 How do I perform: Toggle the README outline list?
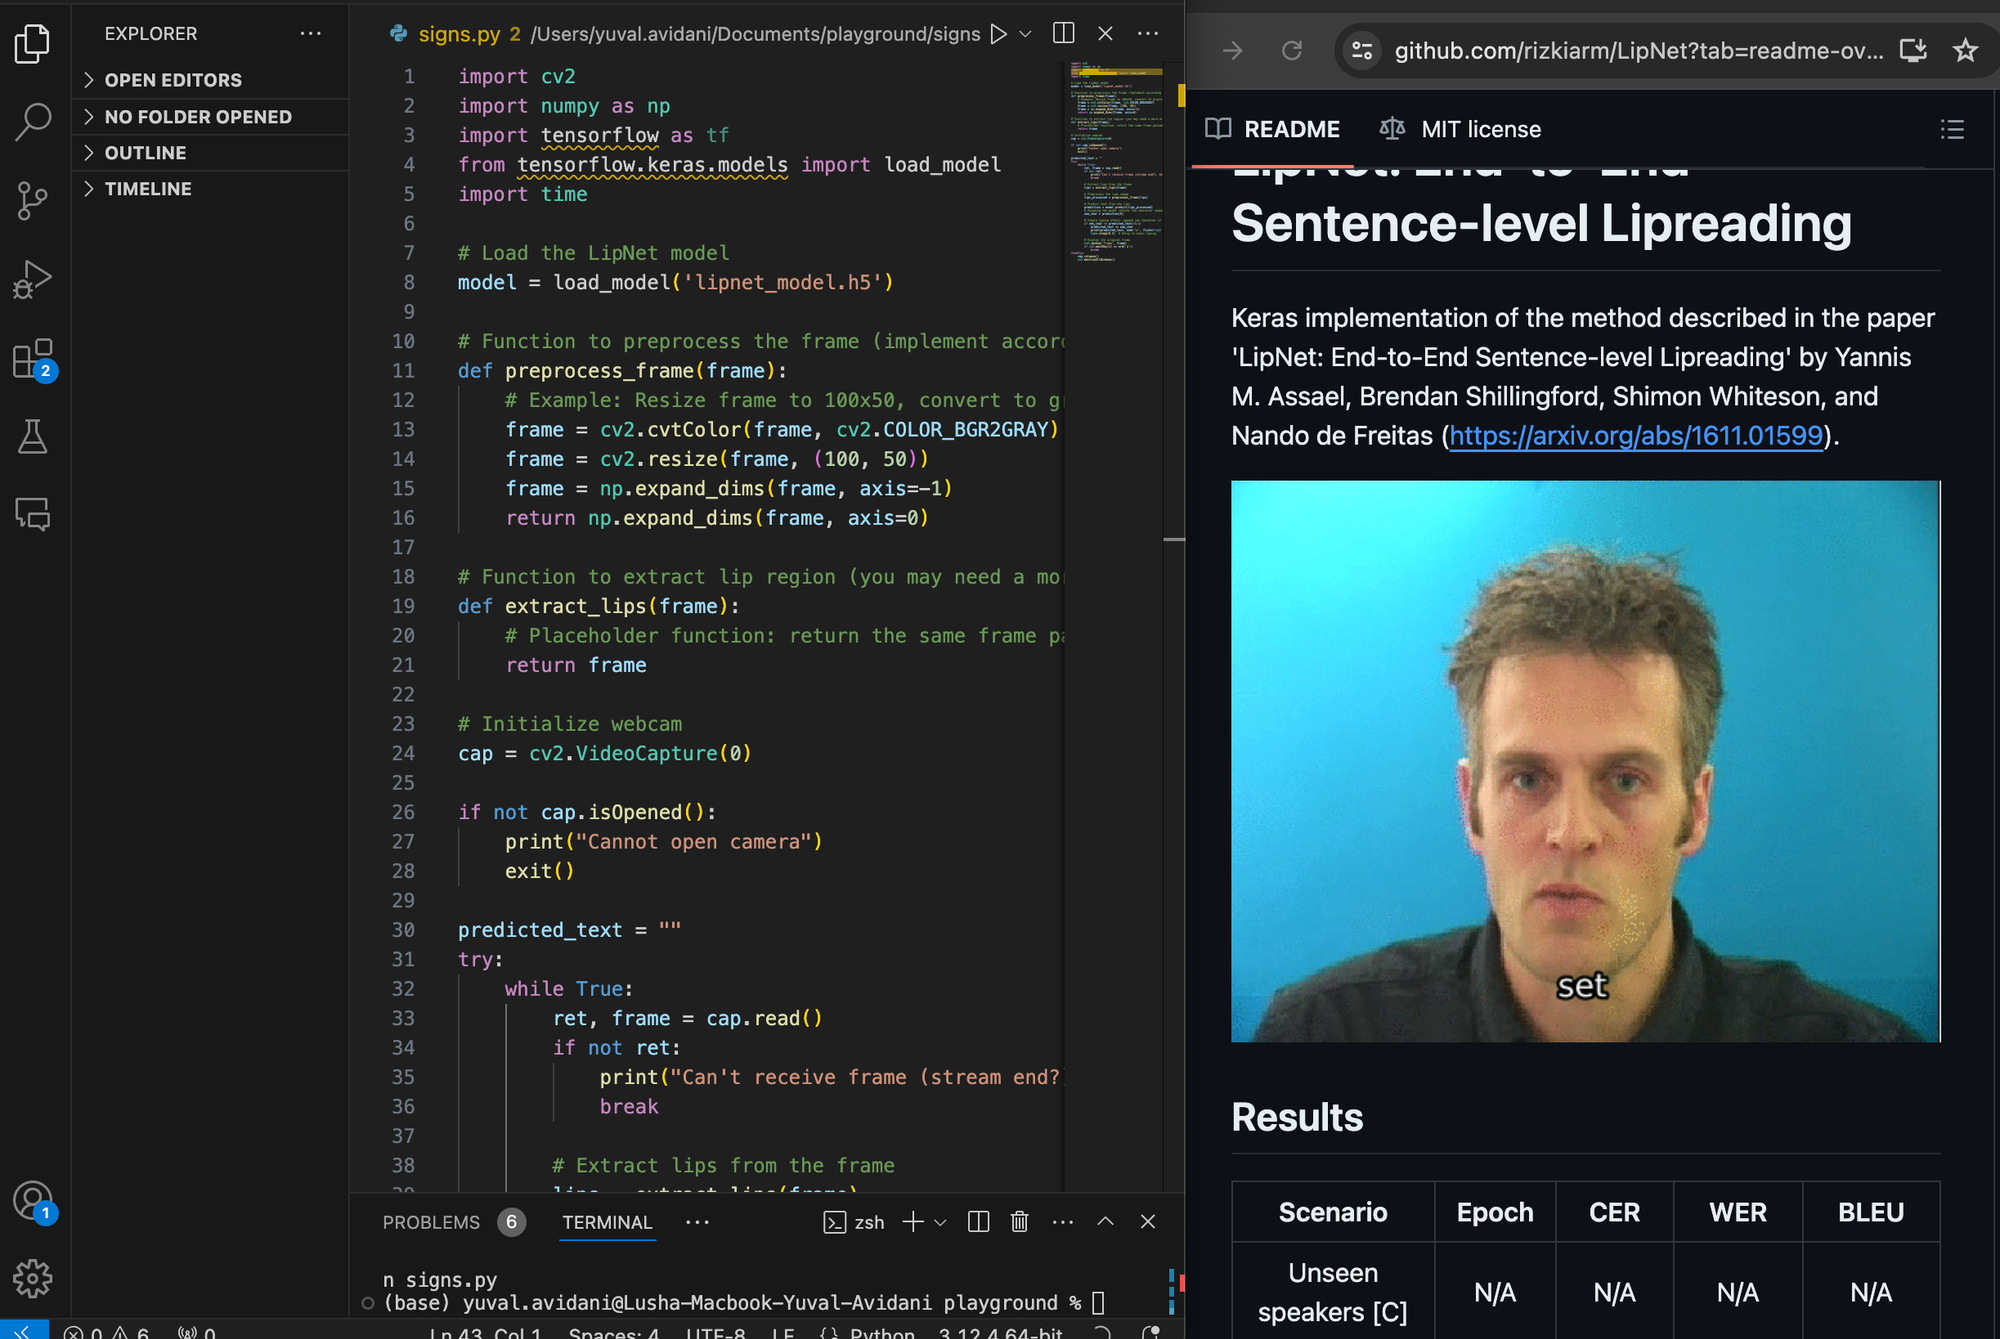[x=1952, y=129]
